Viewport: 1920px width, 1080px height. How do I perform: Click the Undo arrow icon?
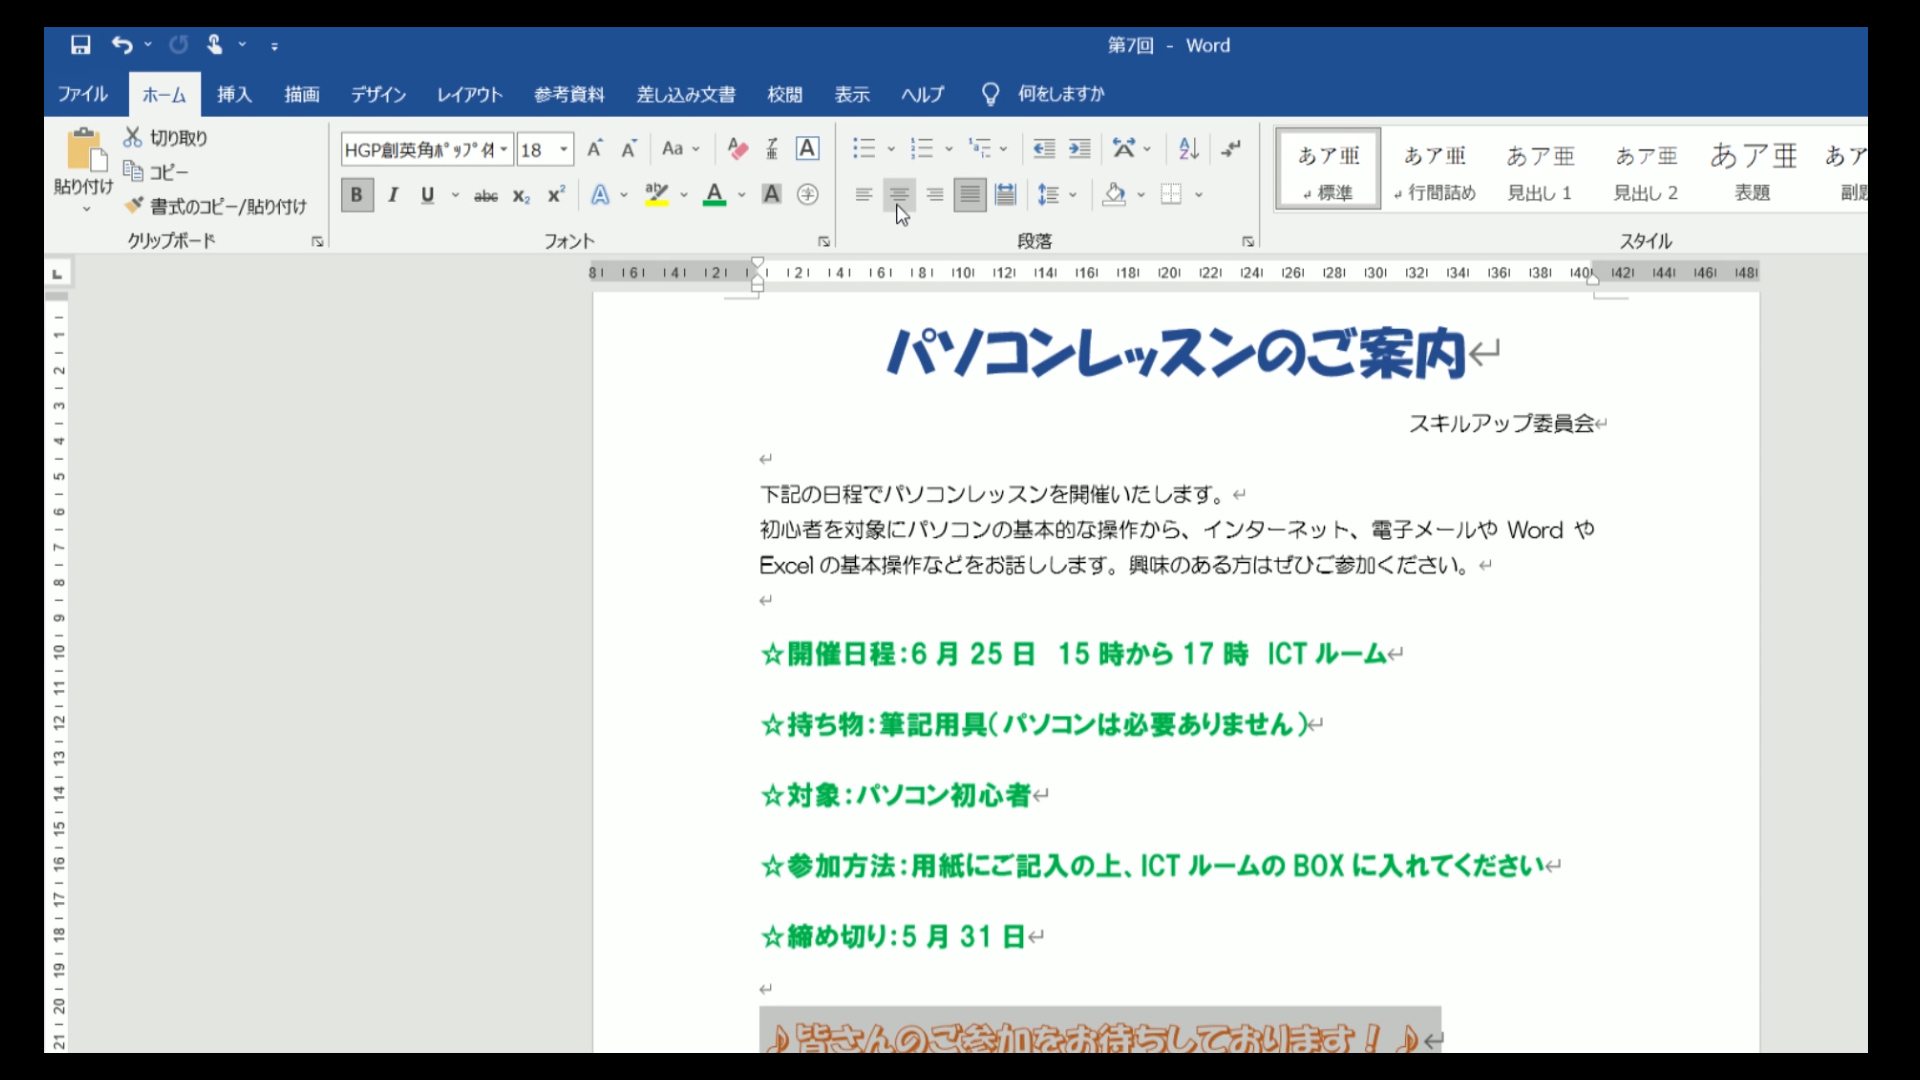click(122, 45)
